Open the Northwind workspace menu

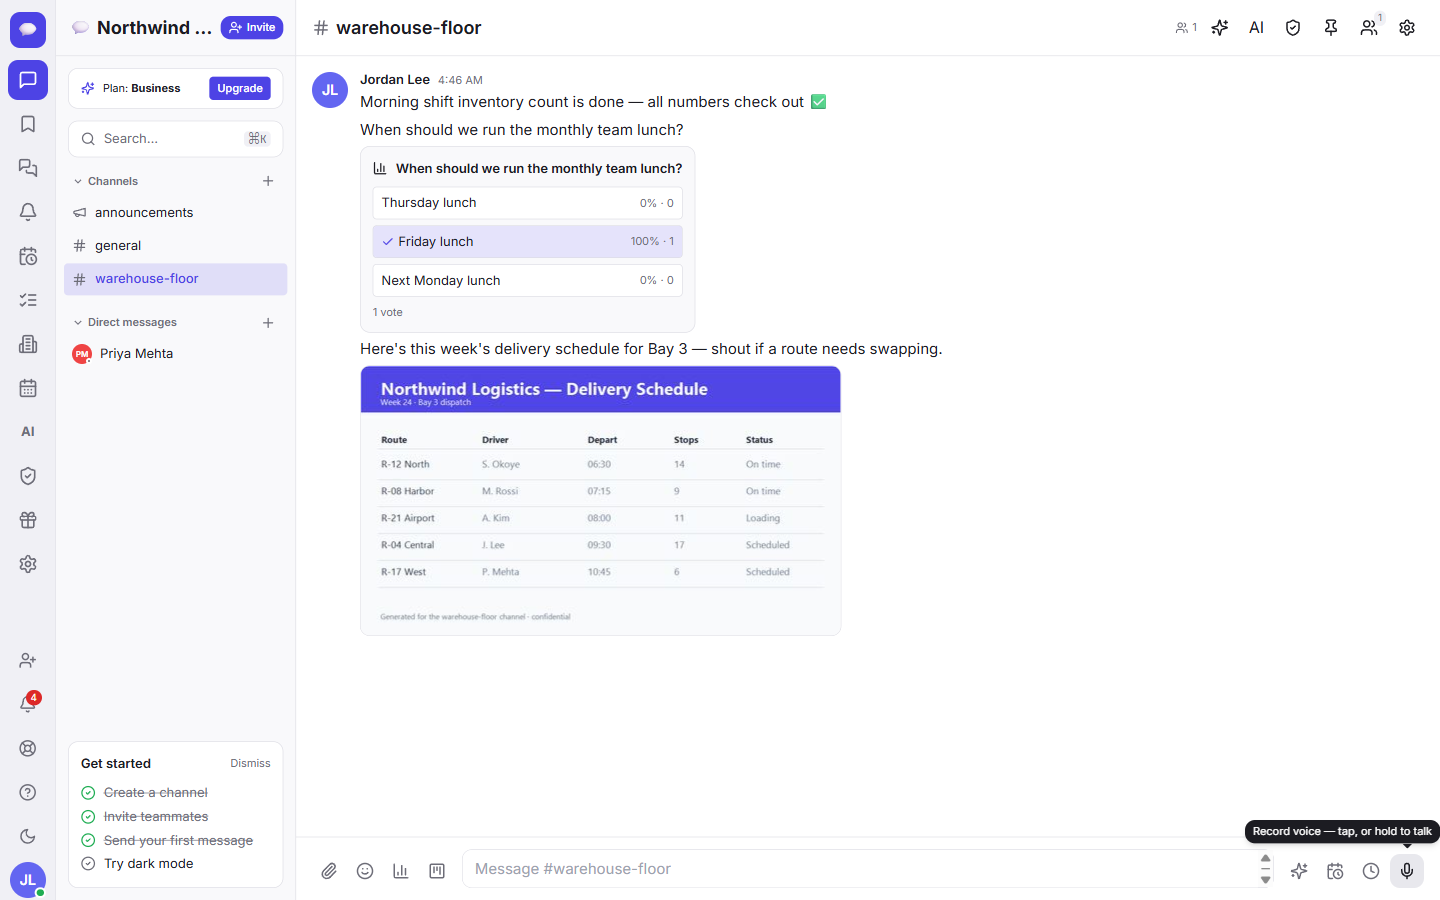point(142,28)
